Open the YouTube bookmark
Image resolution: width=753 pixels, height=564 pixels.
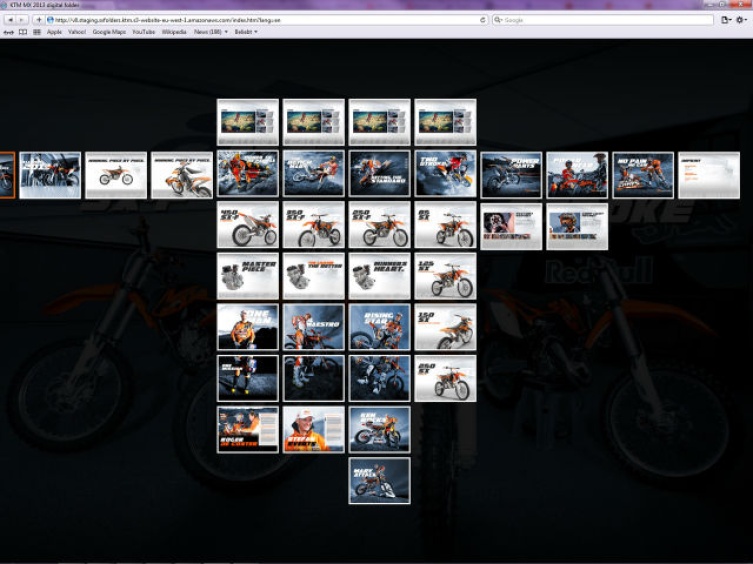point(144,32)
